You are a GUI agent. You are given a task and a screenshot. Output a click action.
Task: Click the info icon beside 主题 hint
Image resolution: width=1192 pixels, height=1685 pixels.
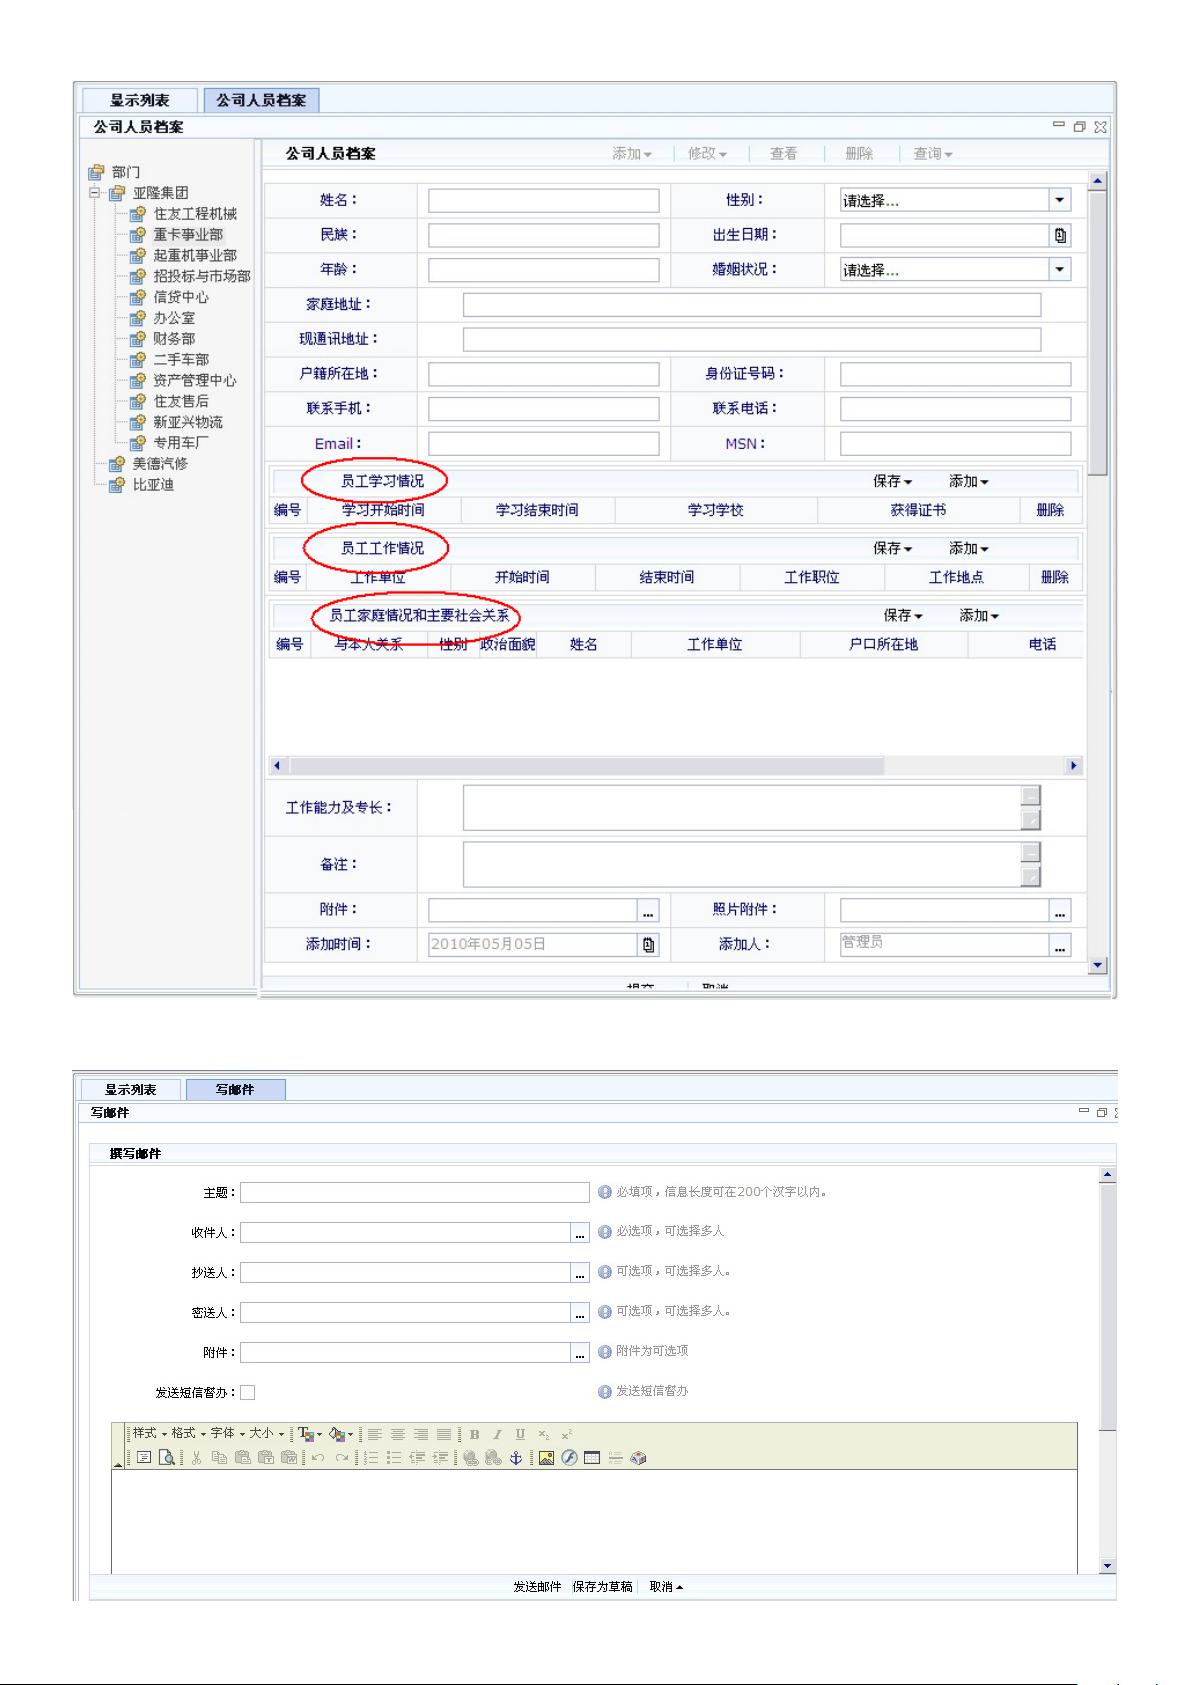click(x=605, y=1192)
